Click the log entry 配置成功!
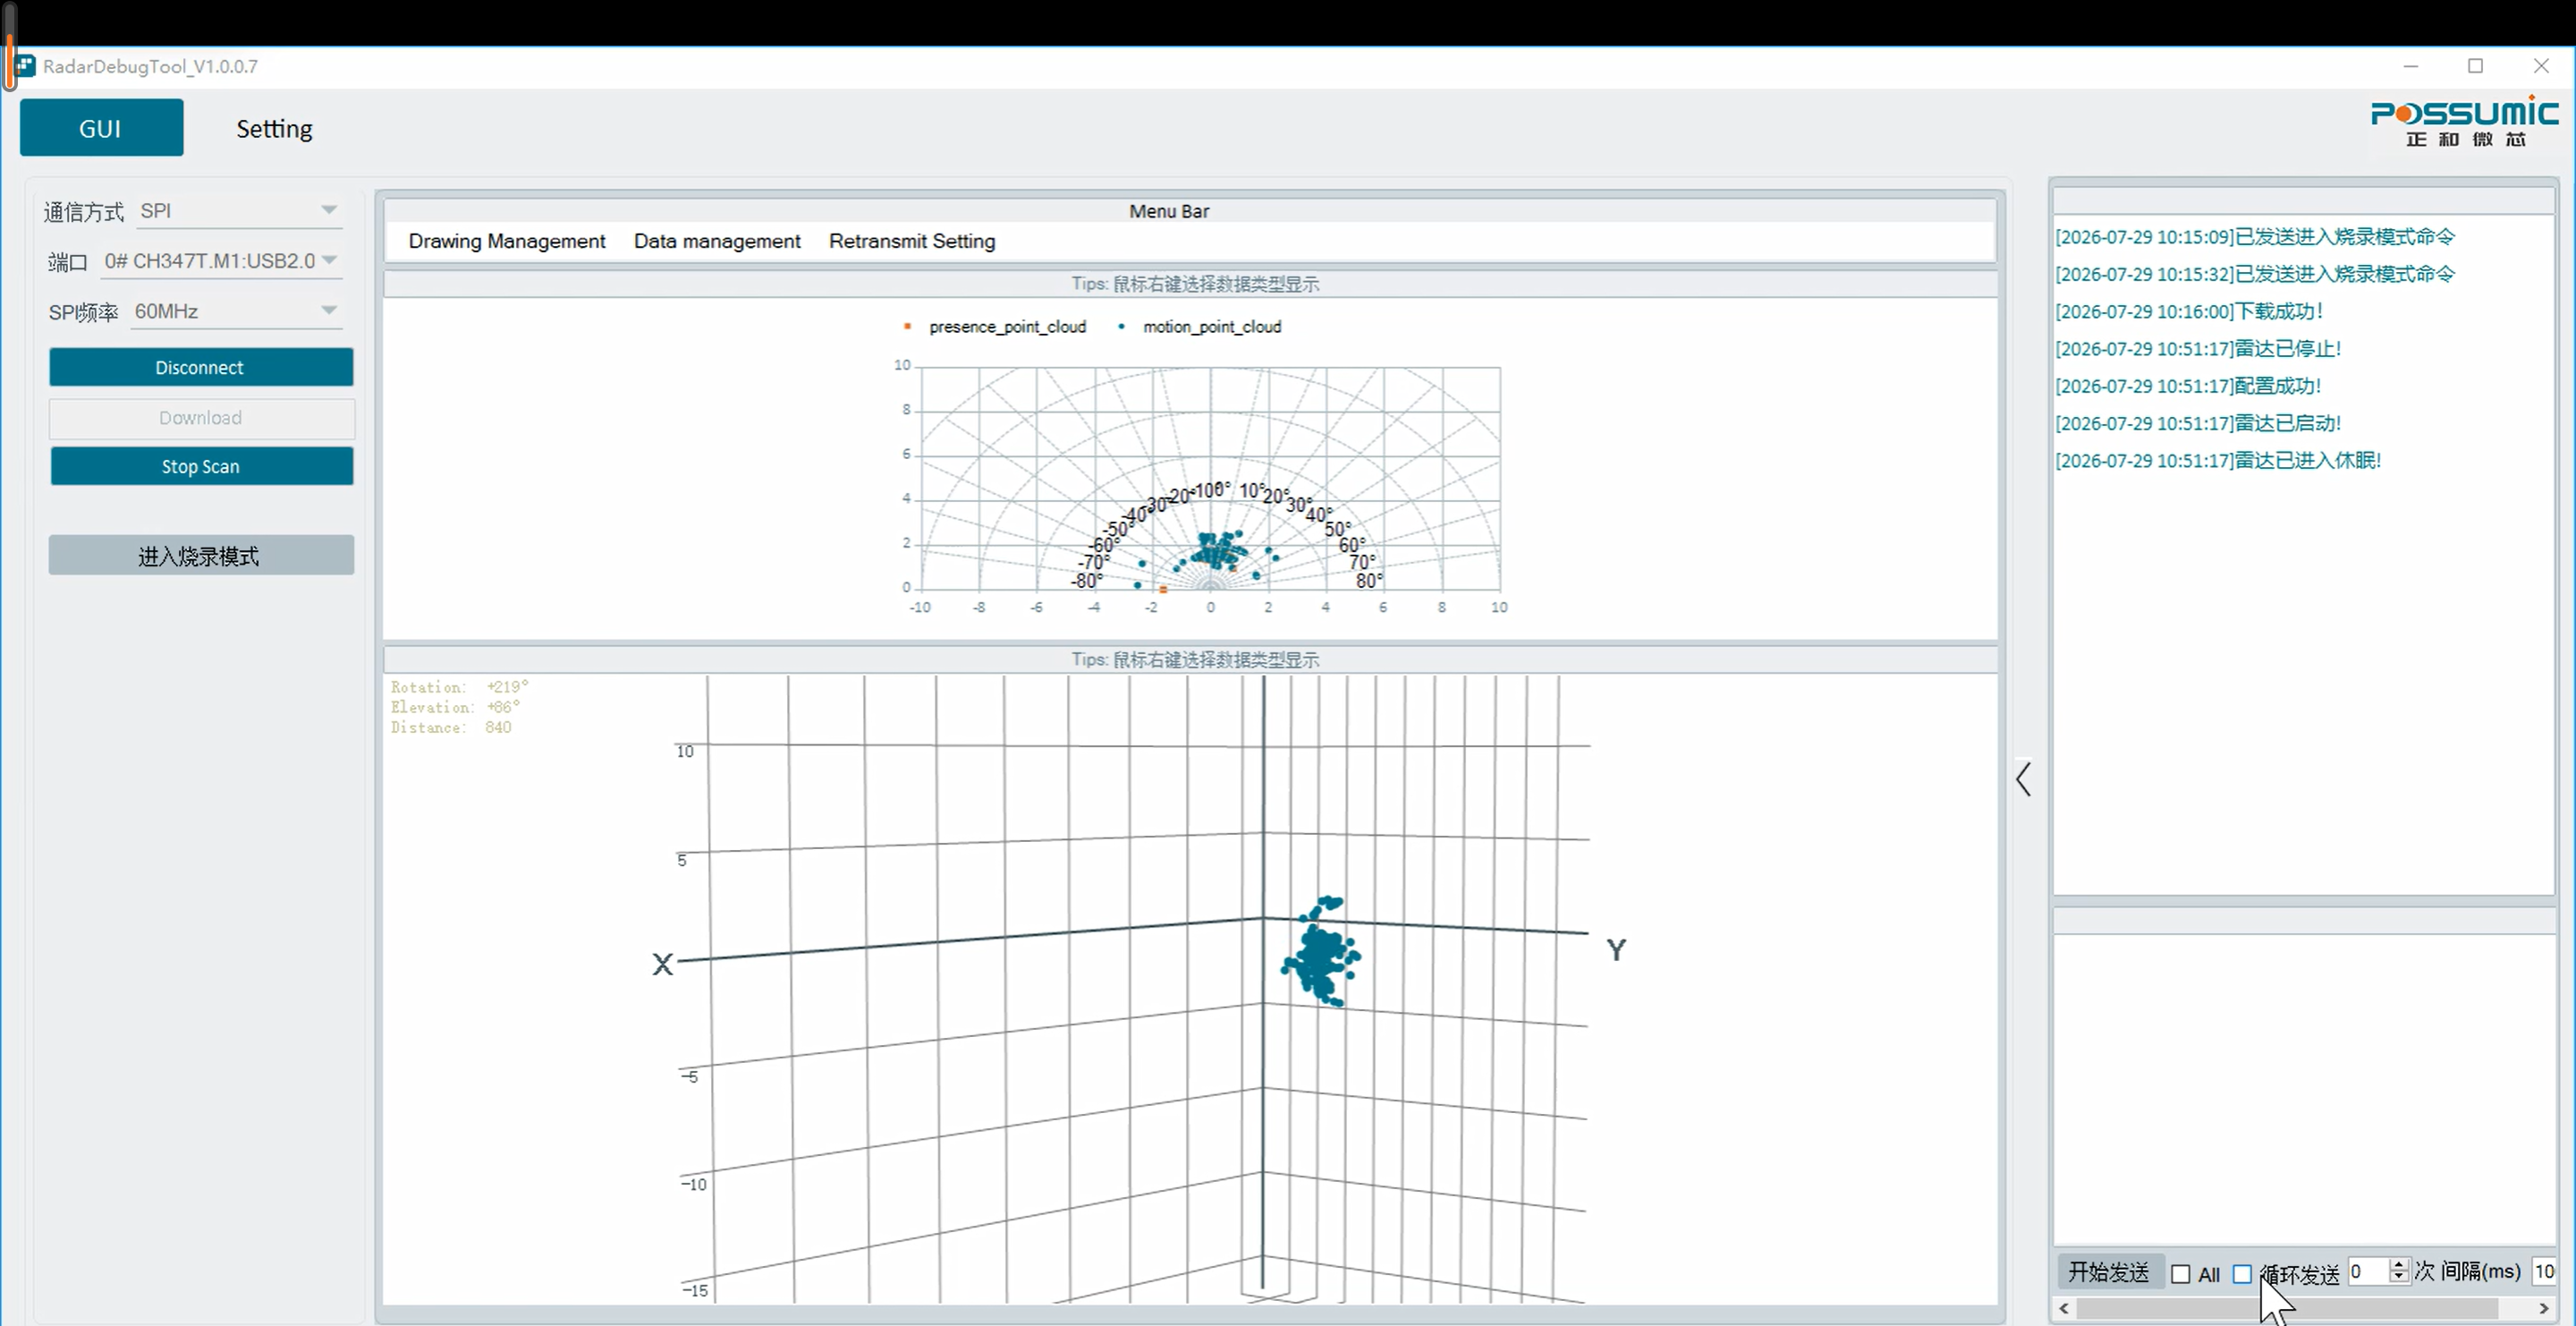The width and height of the screenshot is (2576, 1326). tap(2188, 386)
